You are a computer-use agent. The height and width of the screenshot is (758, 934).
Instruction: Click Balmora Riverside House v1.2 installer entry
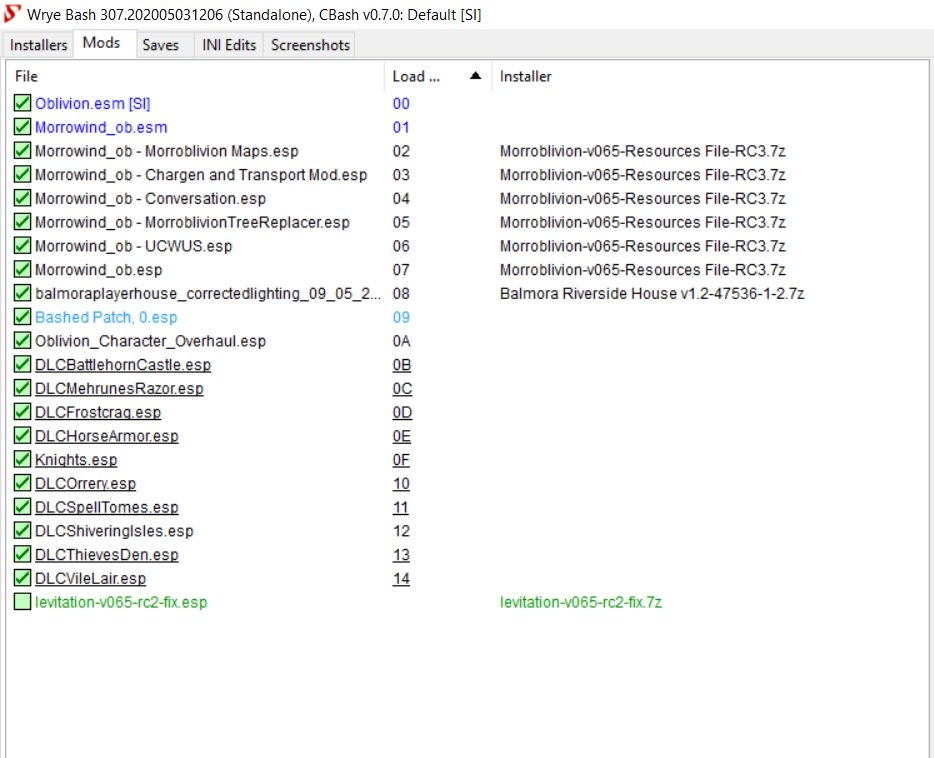(652, 294)
